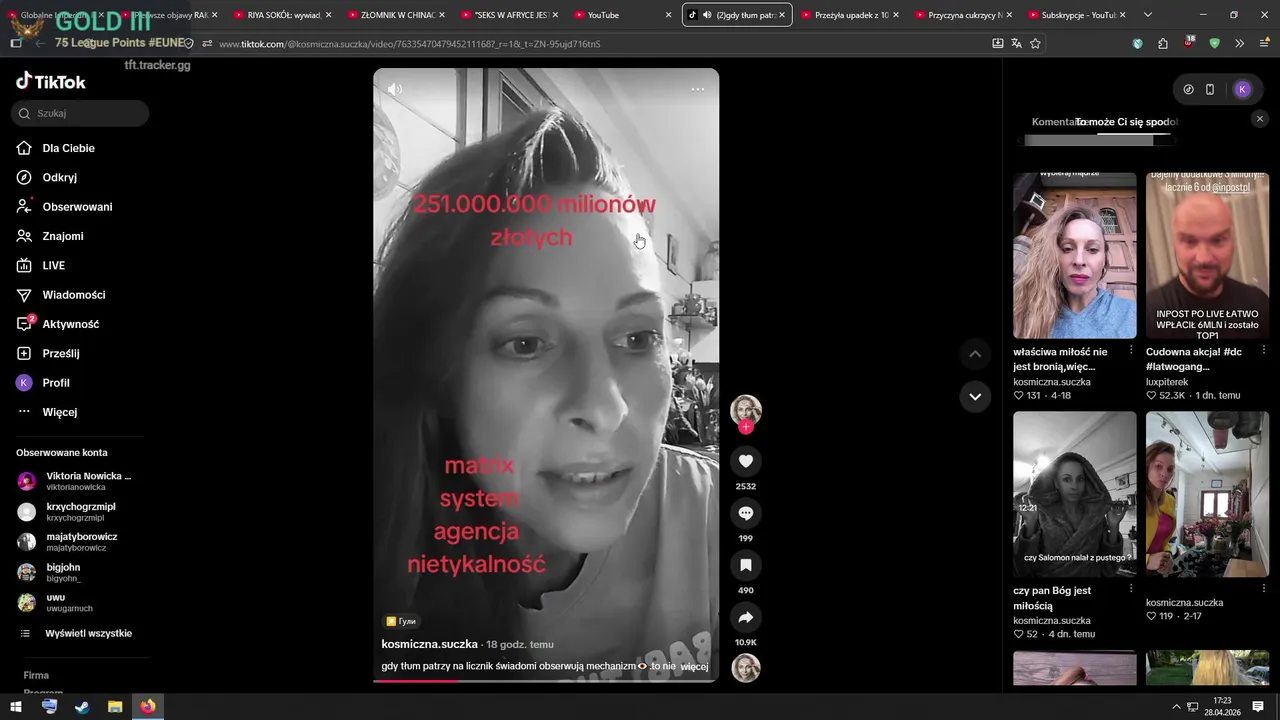Open the Znajomi section
The height and width of the screenshot is (720, 1280).
50,236
